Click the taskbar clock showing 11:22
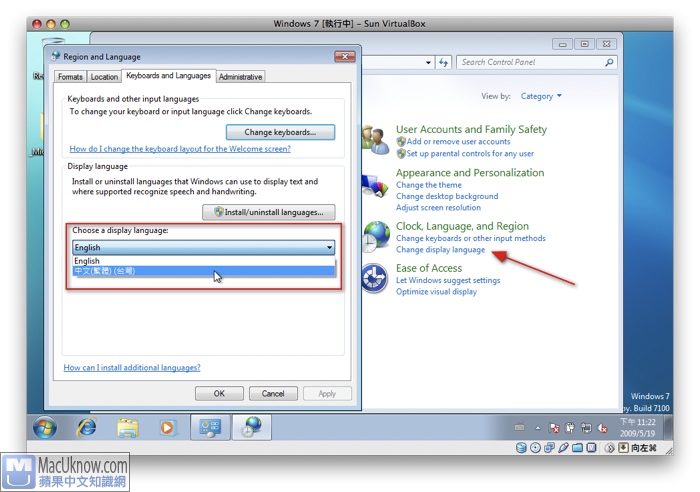The width and height of the screenshot is (700, 492). tap(638, 428)
